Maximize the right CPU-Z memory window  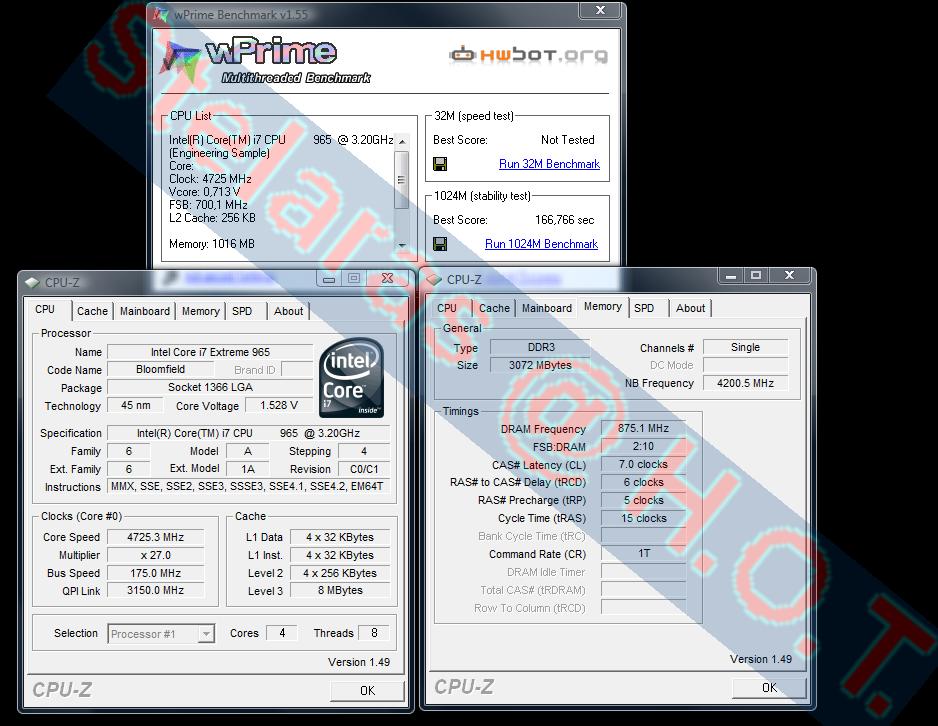point(756,275)
